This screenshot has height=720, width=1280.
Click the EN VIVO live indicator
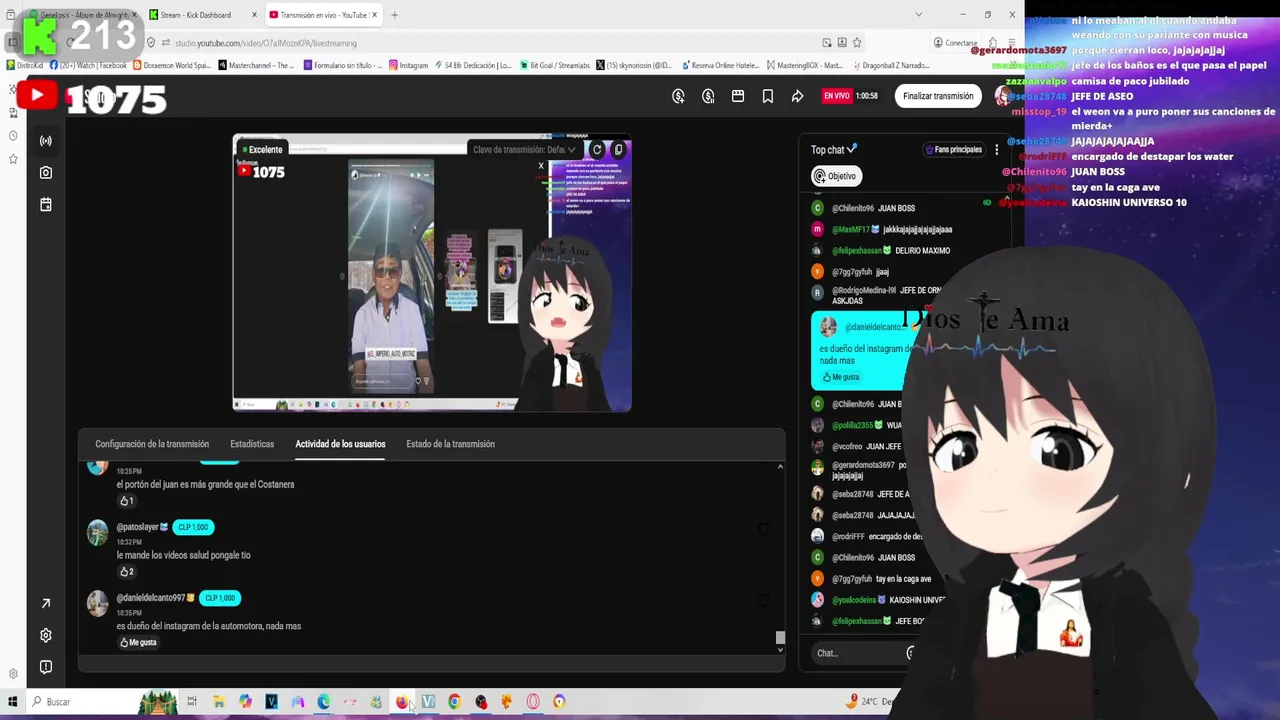(x=836, y=96)
